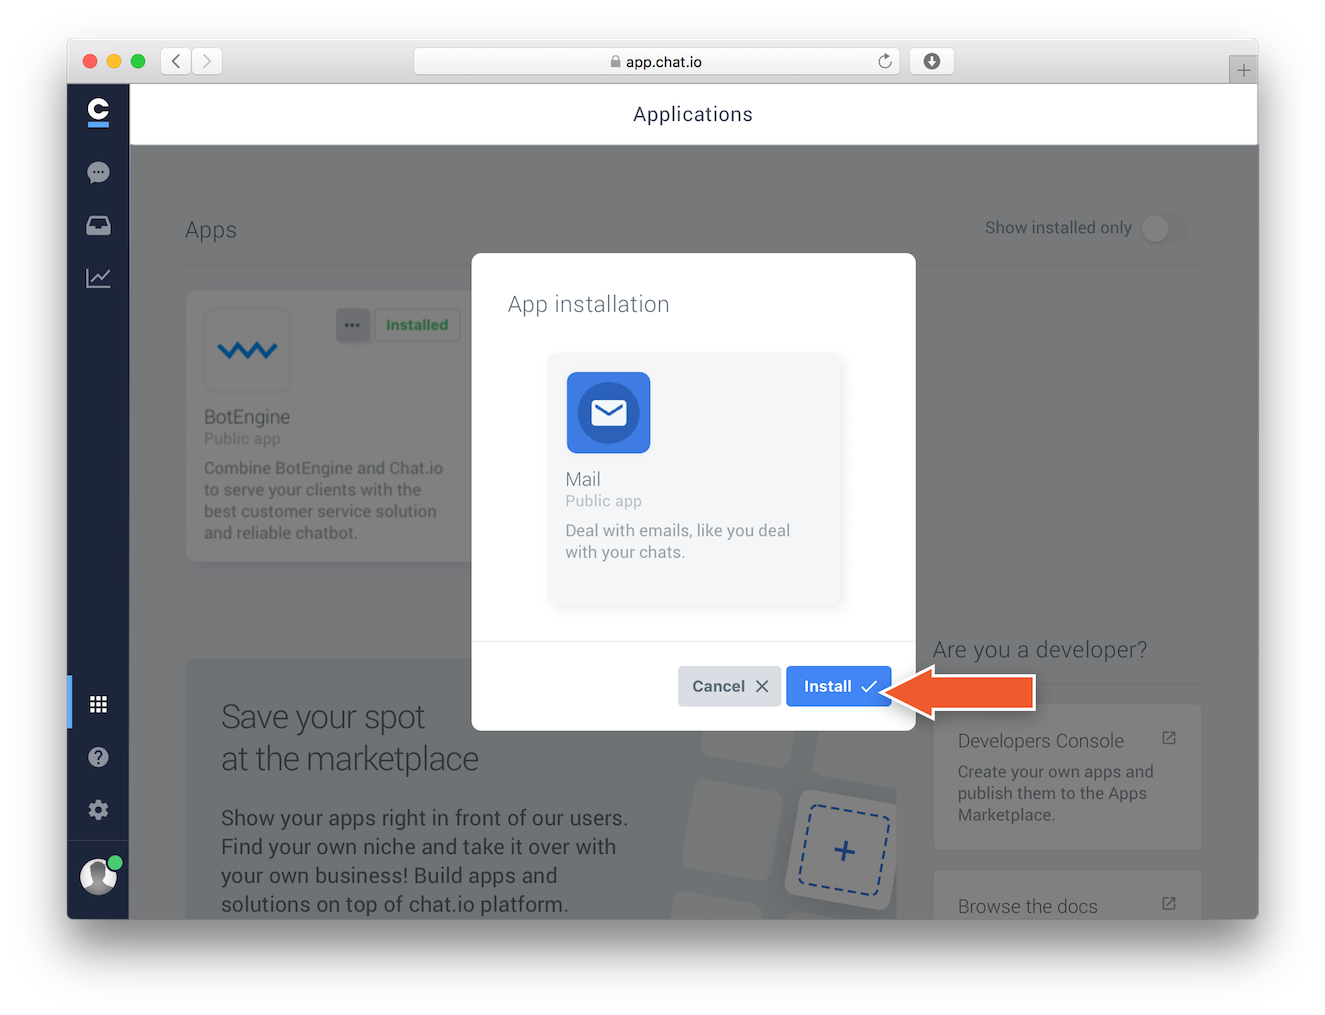1325x1015 pixels.
Task: Open the BotEngine more options menu
Action: click(353, 325)
